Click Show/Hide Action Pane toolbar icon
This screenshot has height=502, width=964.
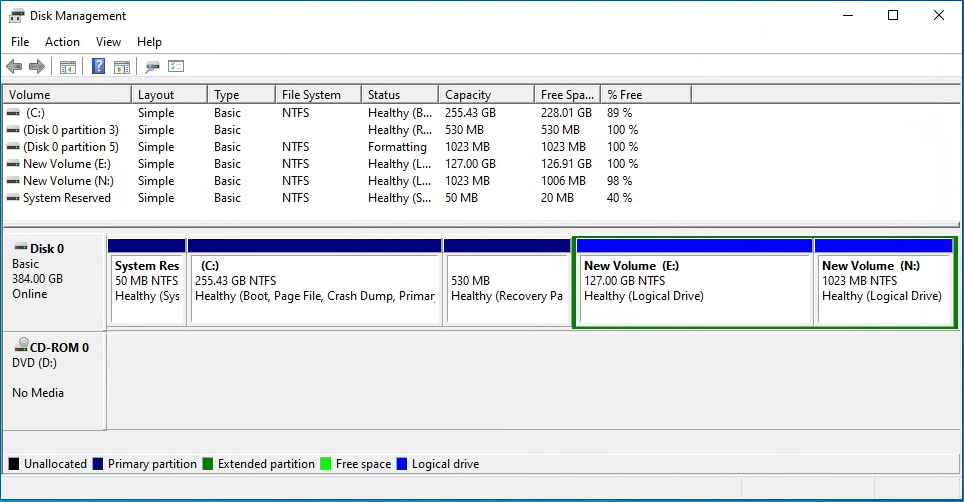[122, 67]
